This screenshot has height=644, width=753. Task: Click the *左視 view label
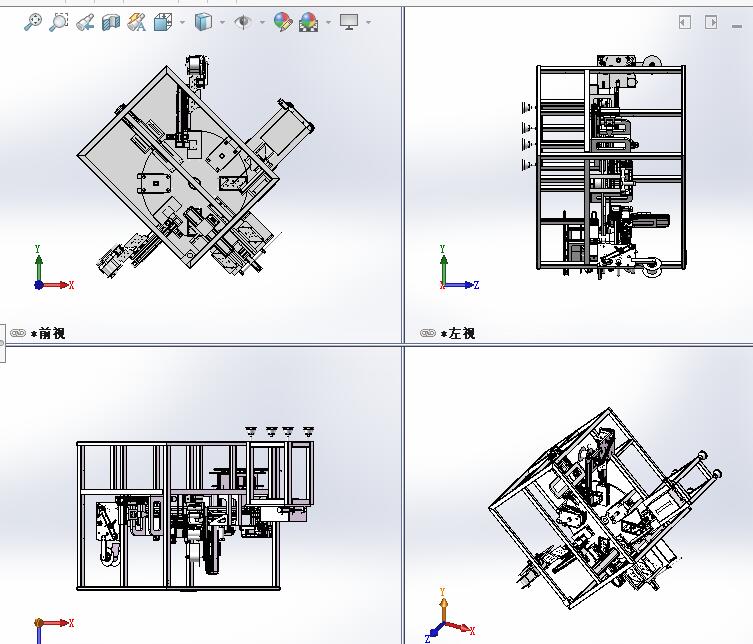coord(458,333)
